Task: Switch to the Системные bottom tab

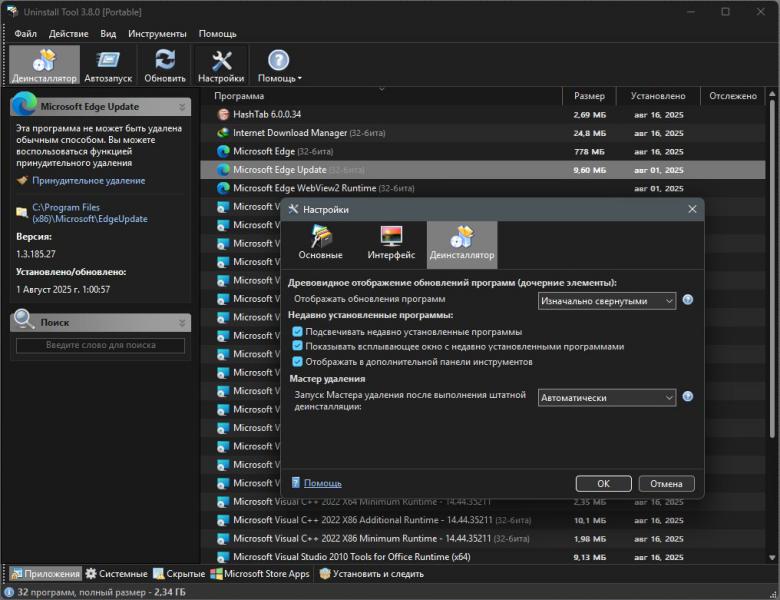Action: click(x=117, y=574)
